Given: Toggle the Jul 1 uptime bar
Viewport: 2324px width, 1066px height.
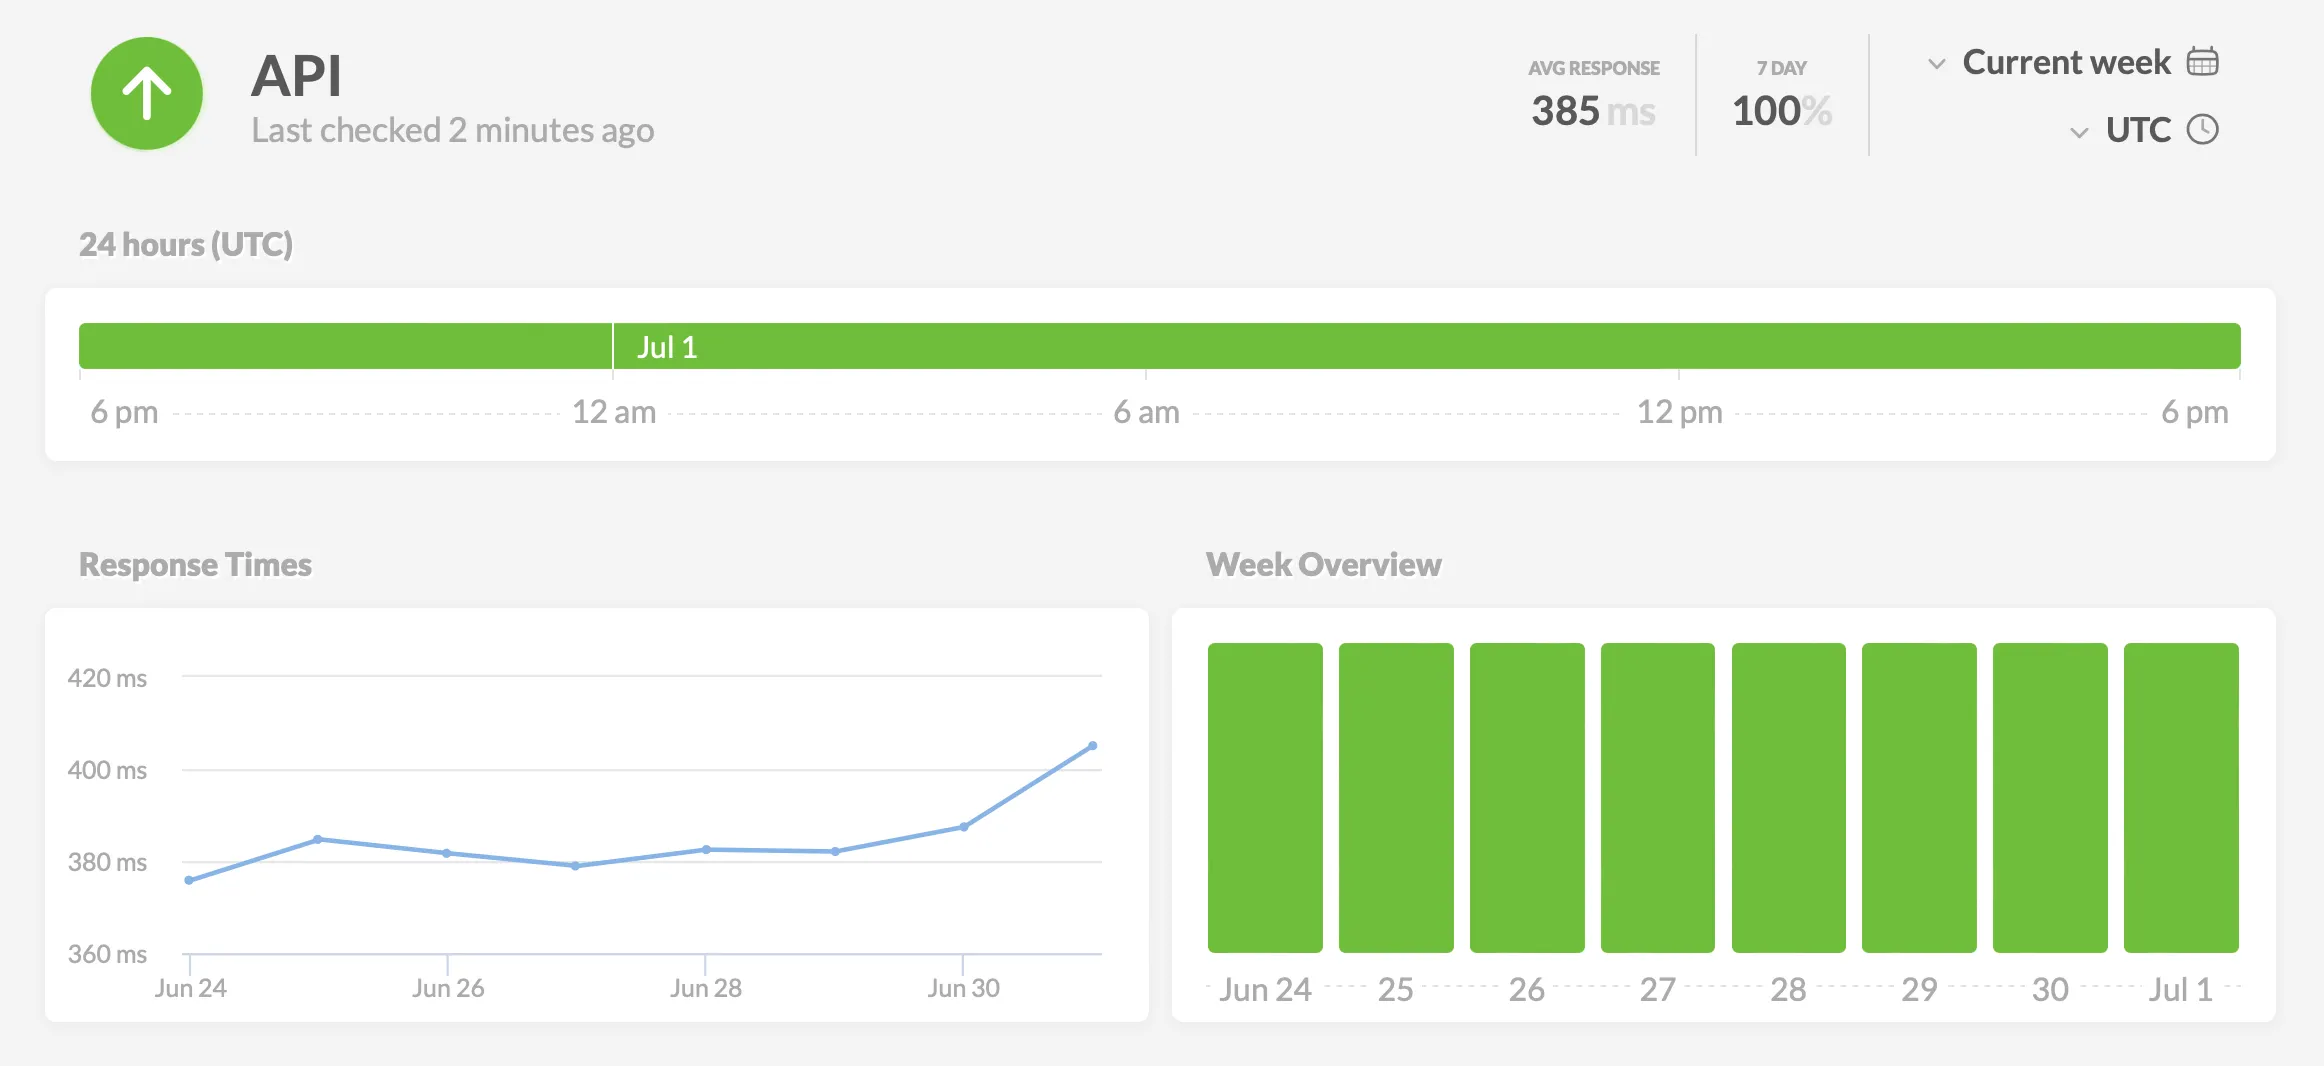Looking at the screenshot, I should pos(2181,797).
